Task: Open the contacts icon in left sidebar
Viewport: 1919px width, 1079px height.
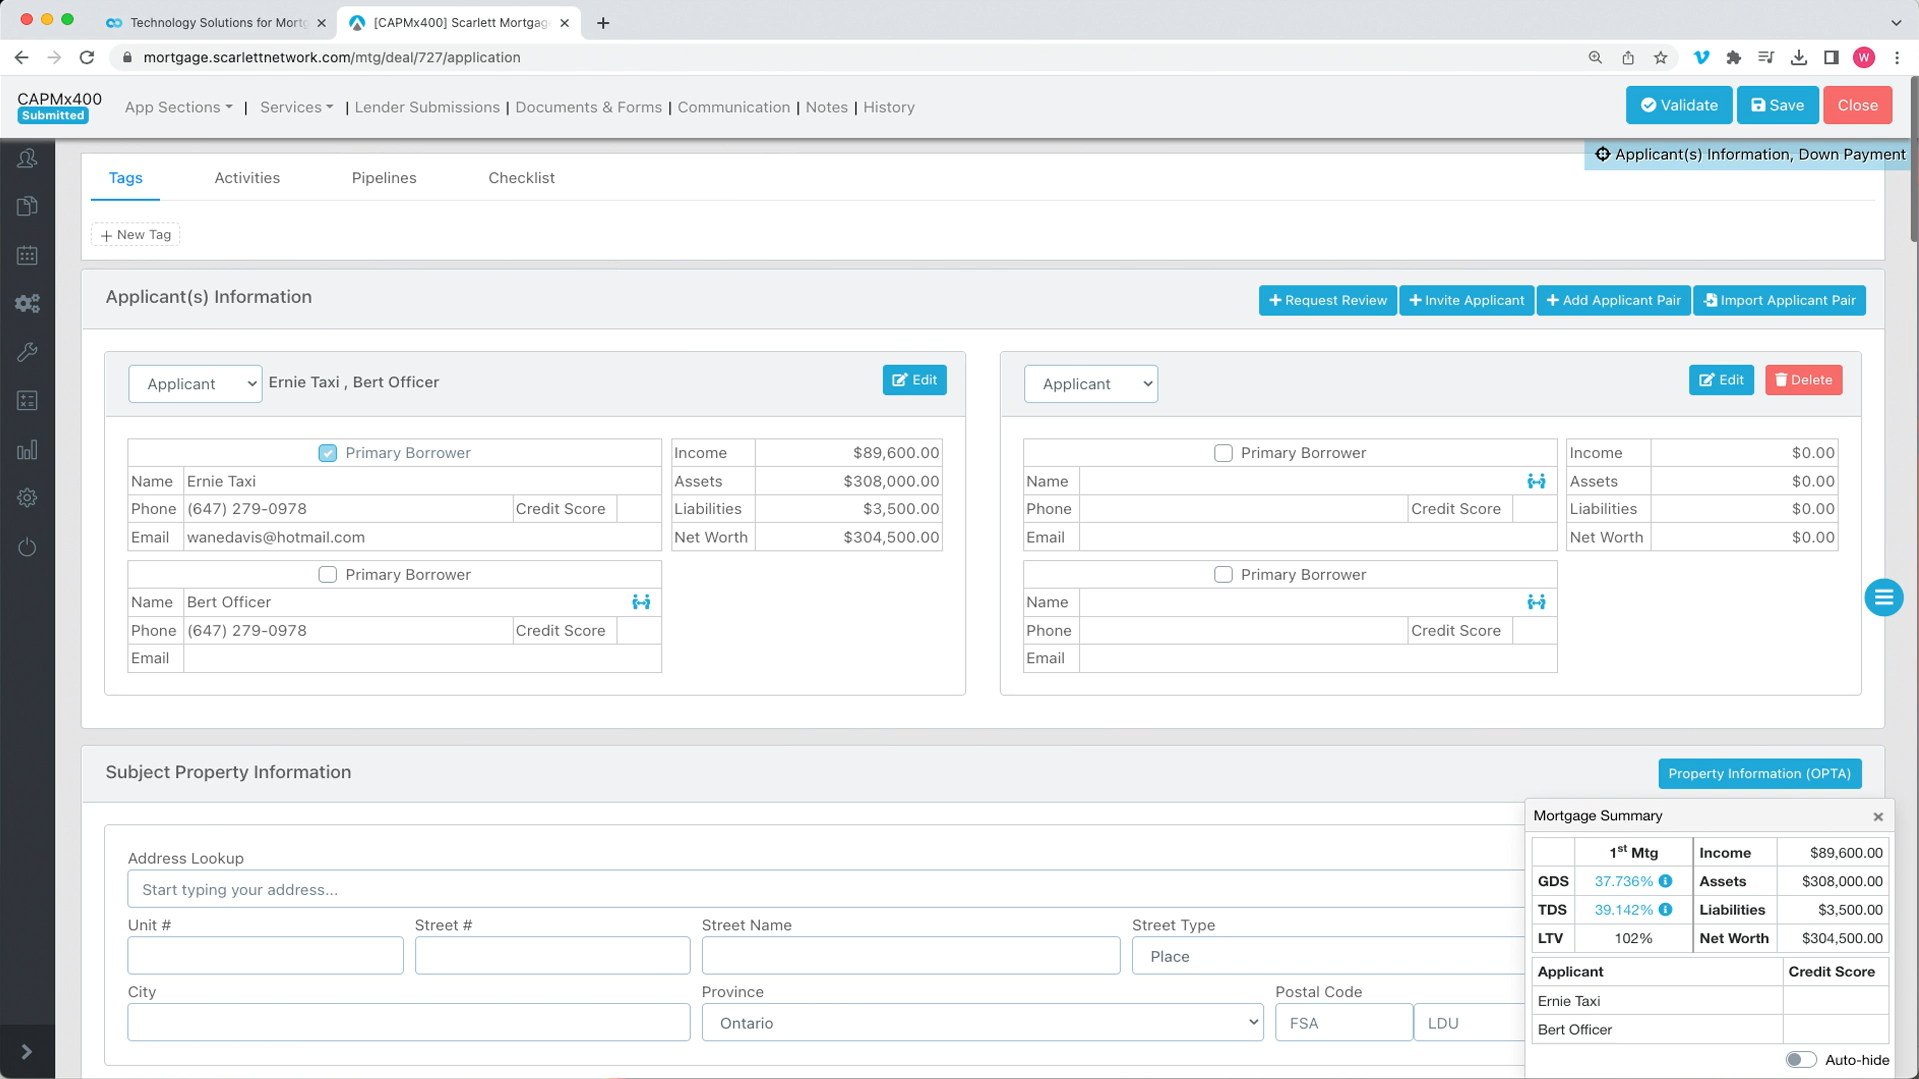Action: [x=27, y=158]
